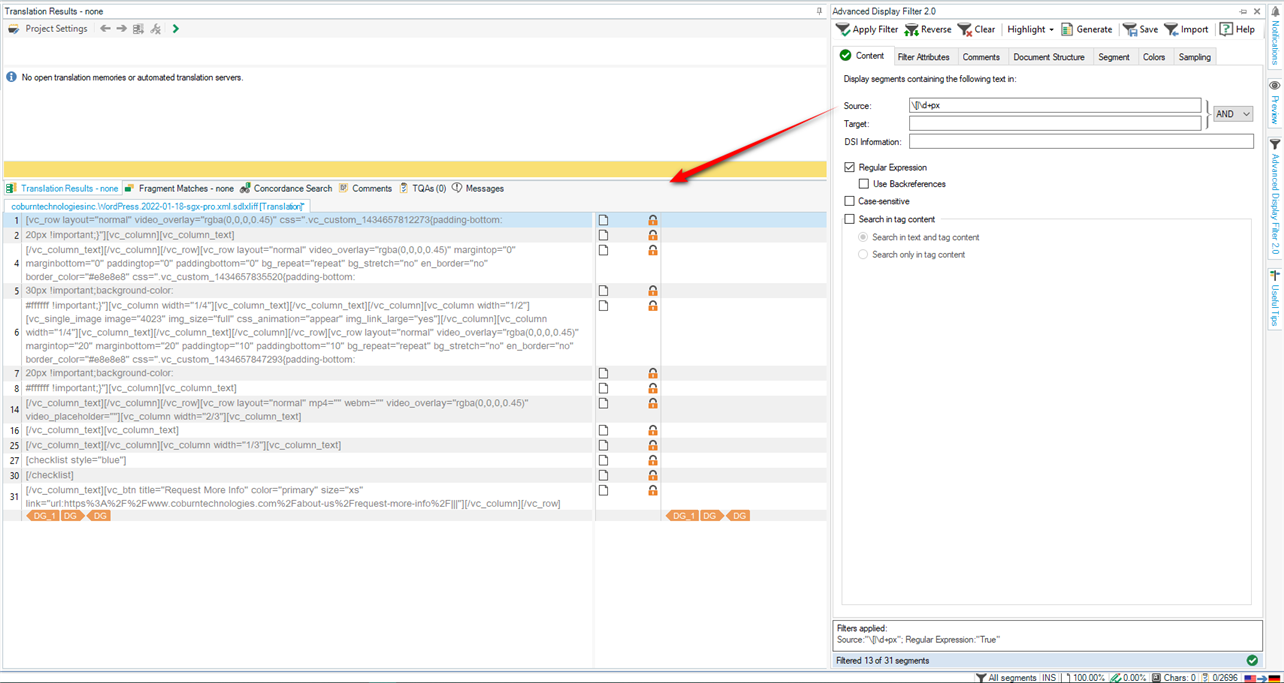
Task: Click the green filter status check icon
Action: pos(1252,660)
